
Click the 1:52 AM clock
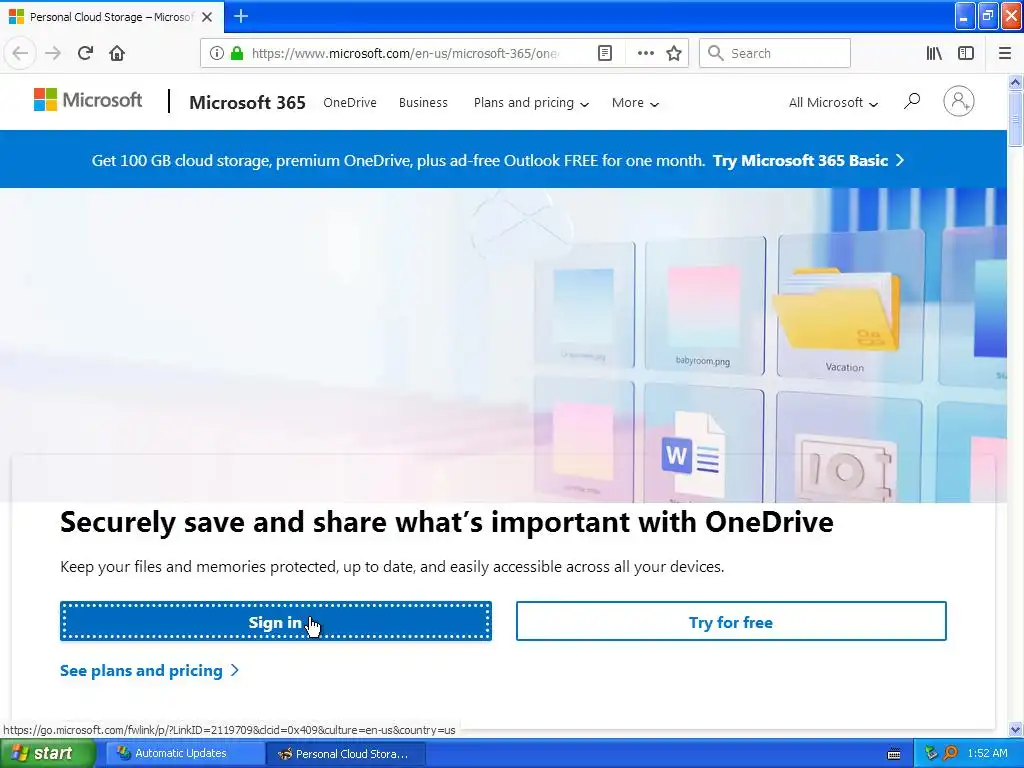coord(987,753)
